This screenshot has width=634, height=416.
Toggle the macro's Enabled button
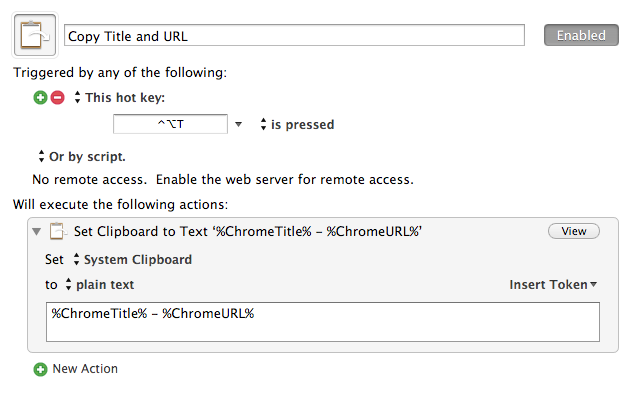[x=581, y=35]
